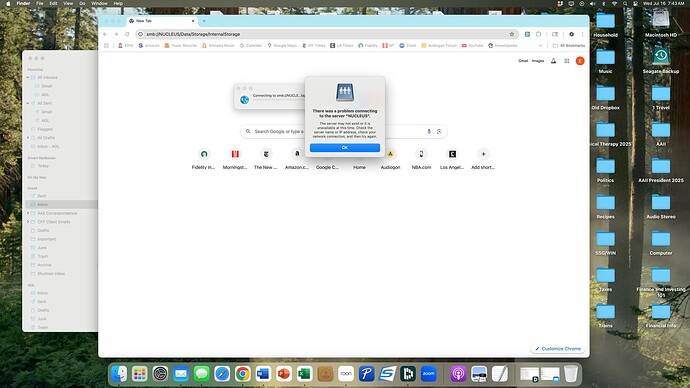Open the View menu in menu bar
This screenshot has height=388, width=690.
click(68, 3)
